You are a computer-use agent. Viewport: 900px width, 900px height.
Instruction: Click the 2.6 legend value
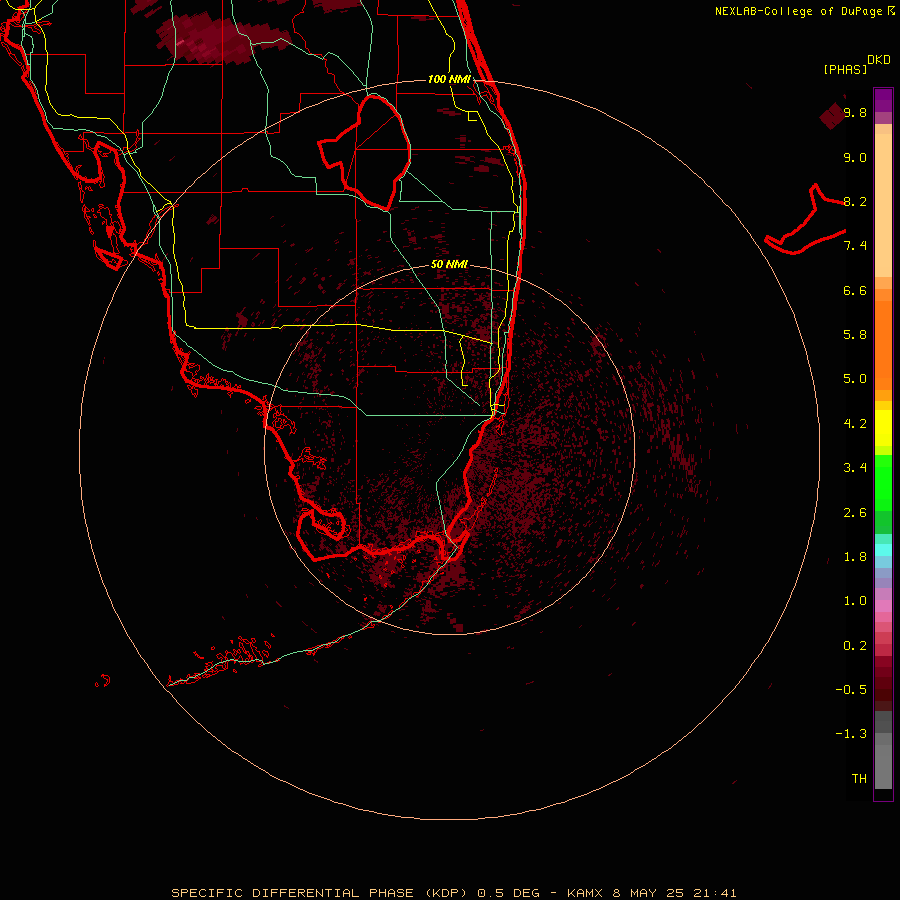pyautogui.click(x=855, y=513)
